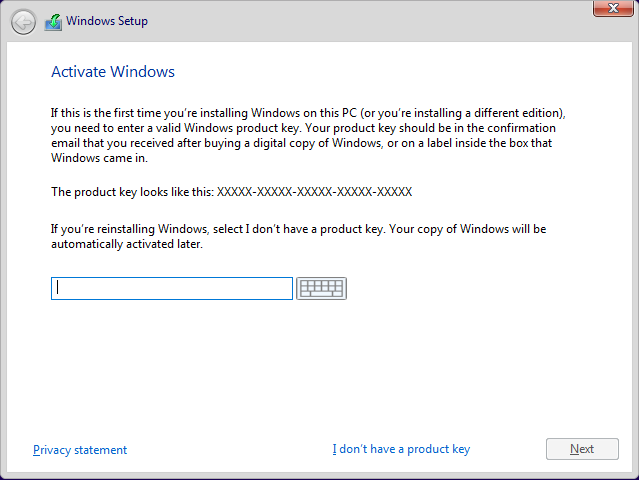Click the line starting 'If this is the first time'
This screenshot has width=639, height=480.
308,113
